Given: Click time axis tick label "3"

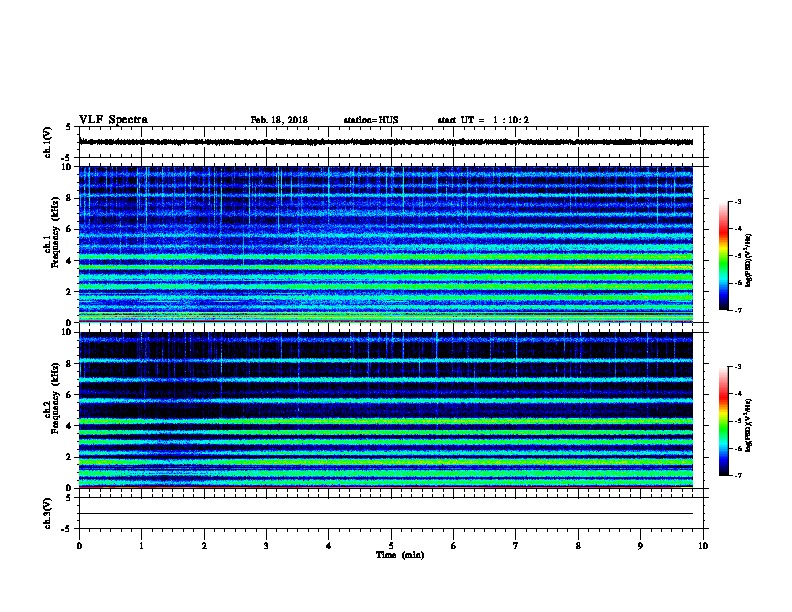Looking at the screenshot, I should [x=266, y=546].
